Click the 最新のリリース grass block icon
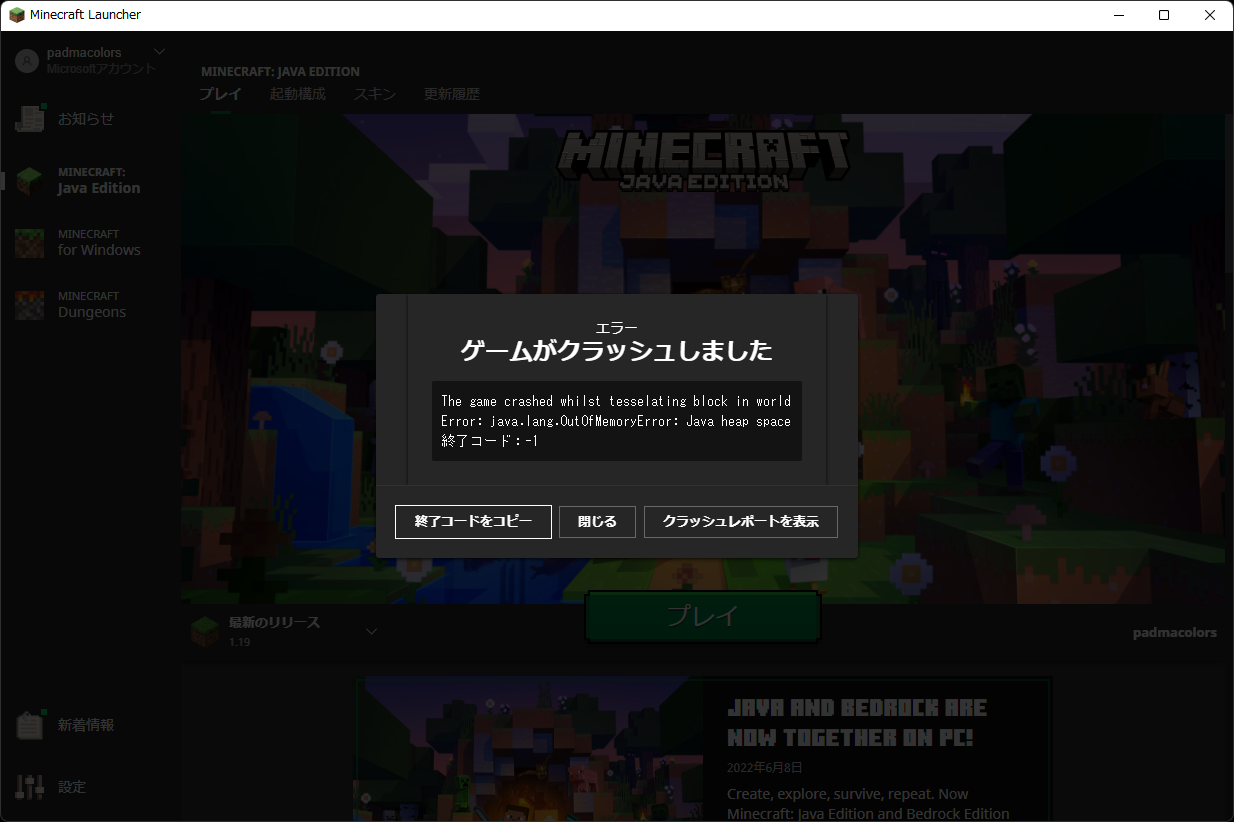Viewport: 1234px width, 822px height. point(205,631)
